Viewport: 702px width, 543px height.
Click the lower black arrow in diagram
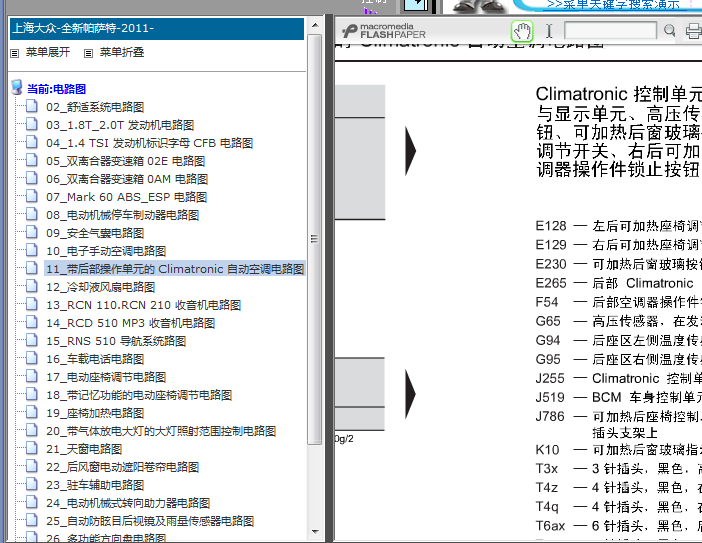coord(410,394)
